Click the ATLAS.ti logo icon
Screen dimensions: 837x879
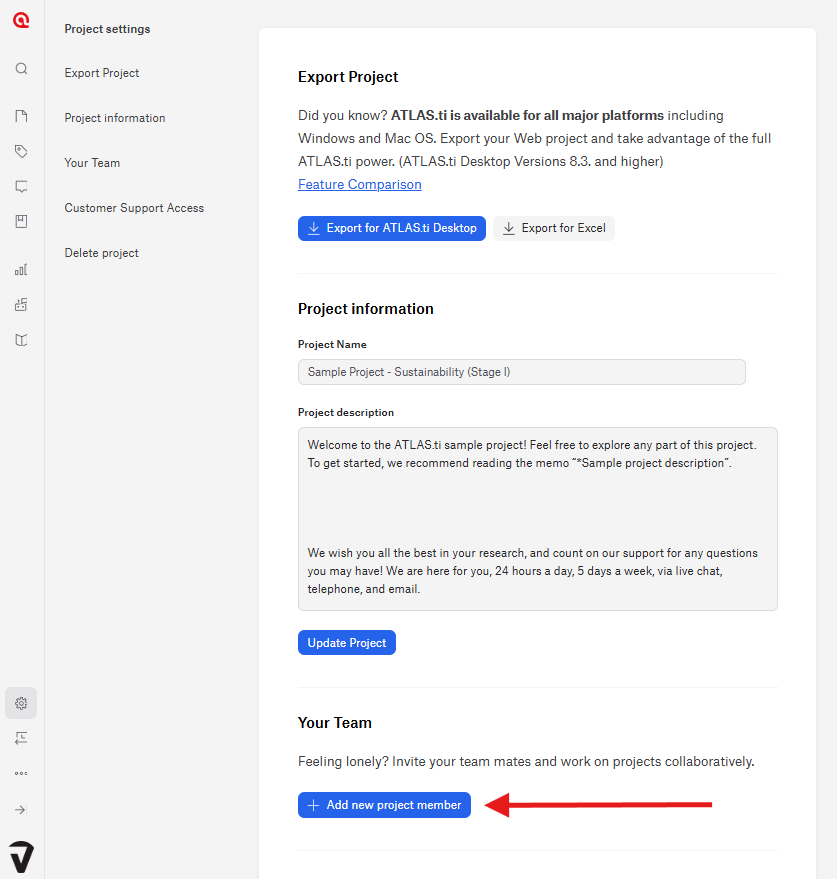click(x=21, y=21)
